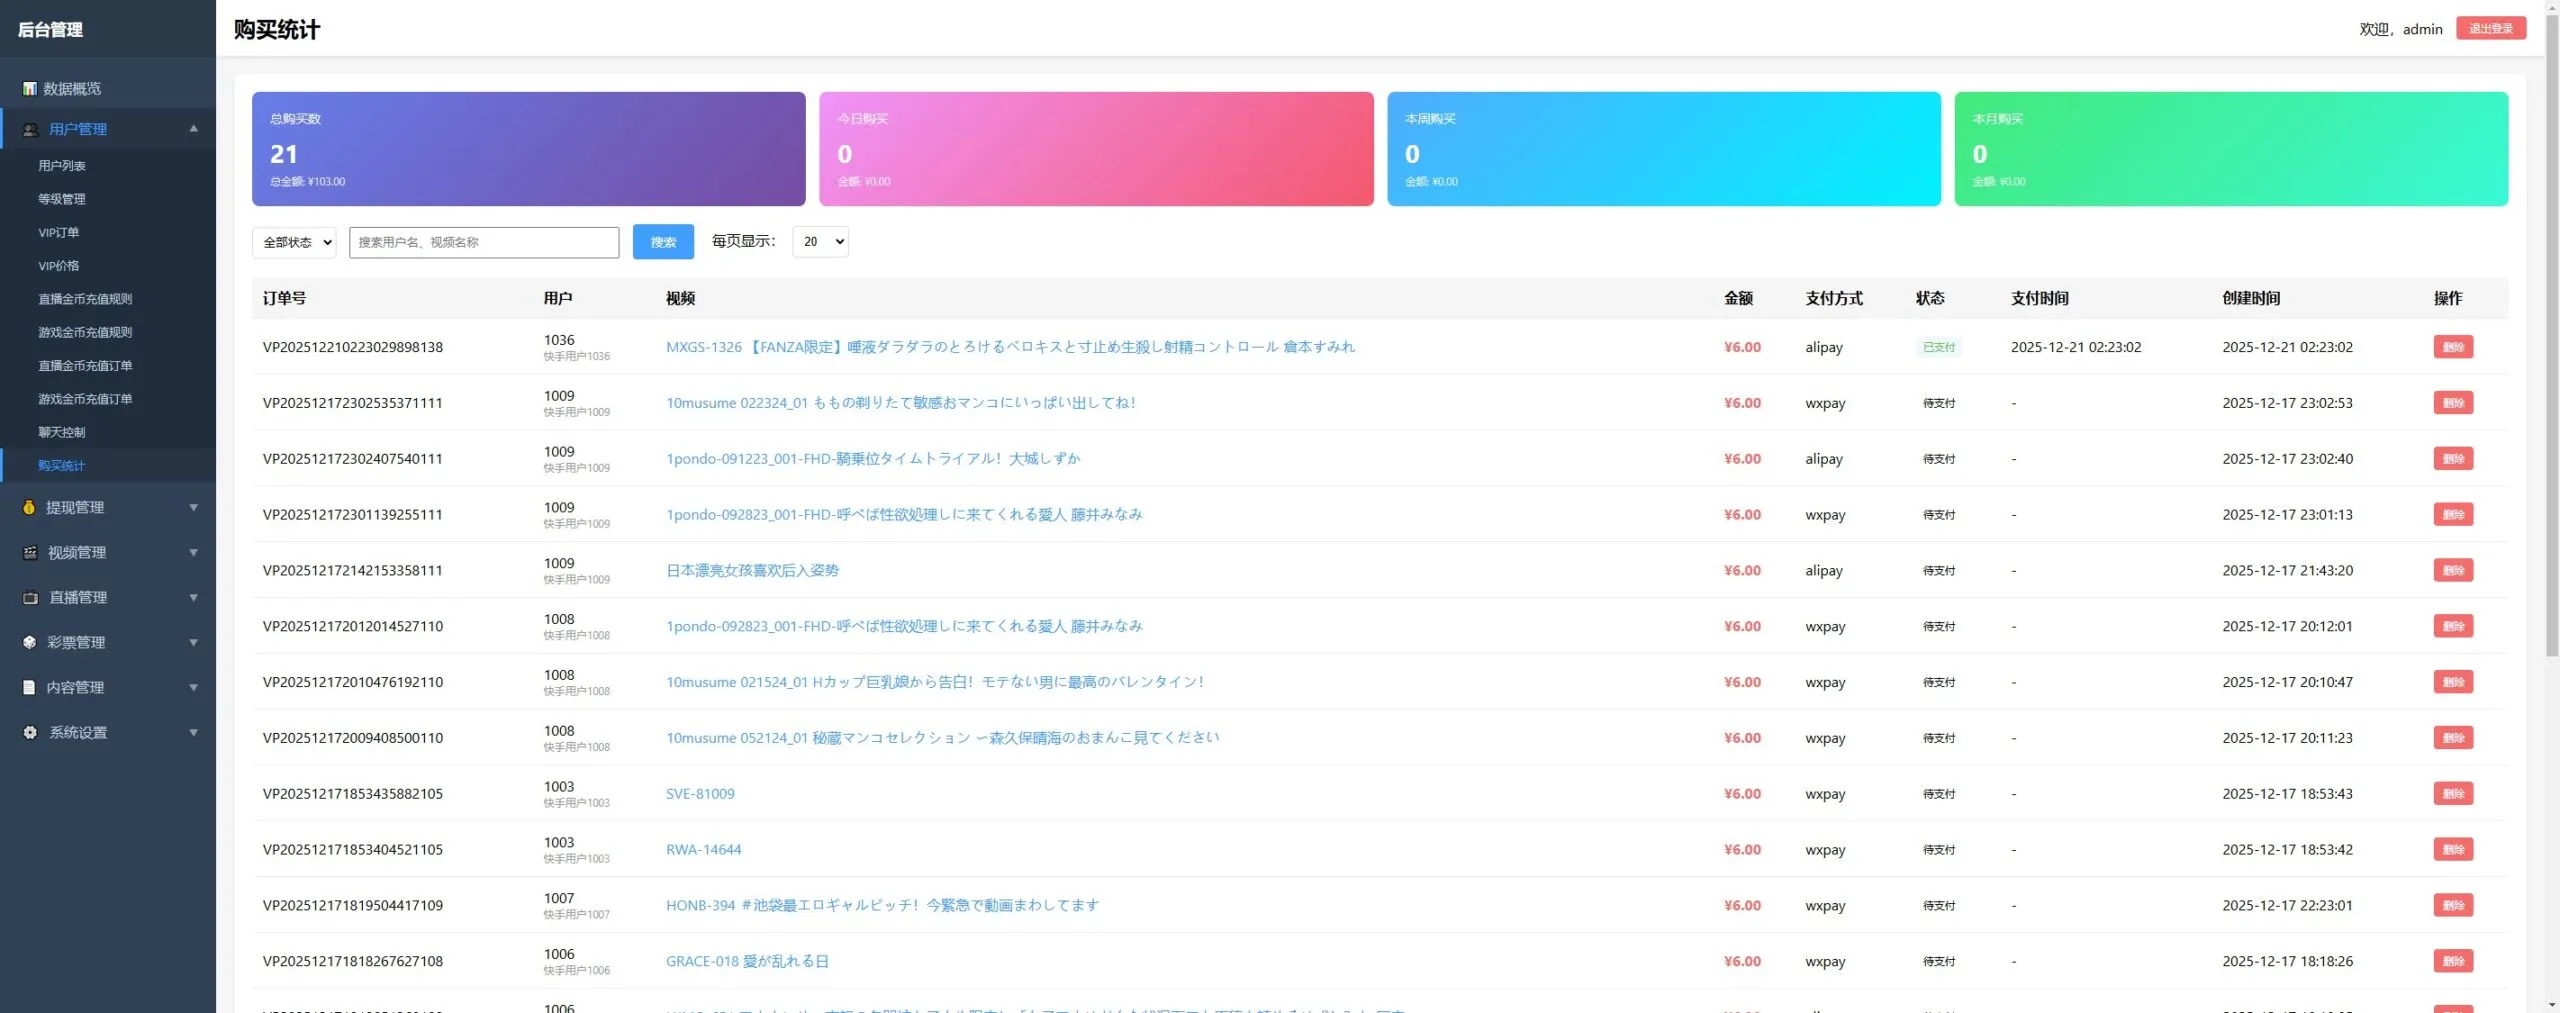Focus the 搜索用户名、视频名称 search field
The height and width of the screenshot is (1013, 2560).
pos(484,242)
